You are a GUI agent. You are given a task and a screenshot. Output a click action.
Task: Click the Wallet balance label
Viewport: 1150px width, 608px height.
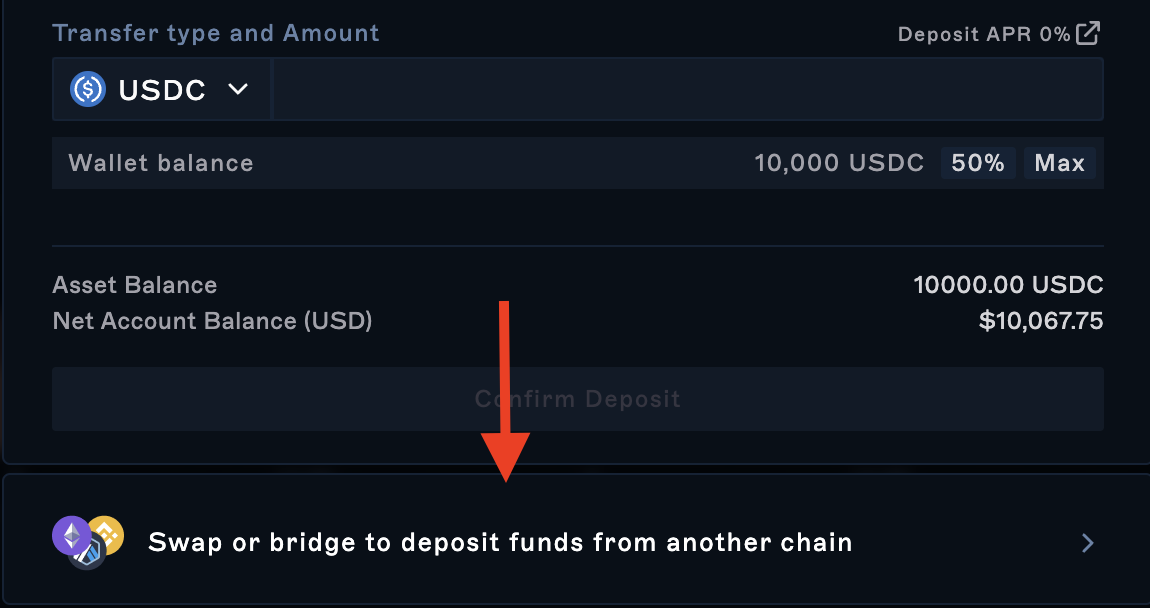[x=160, y=163]
